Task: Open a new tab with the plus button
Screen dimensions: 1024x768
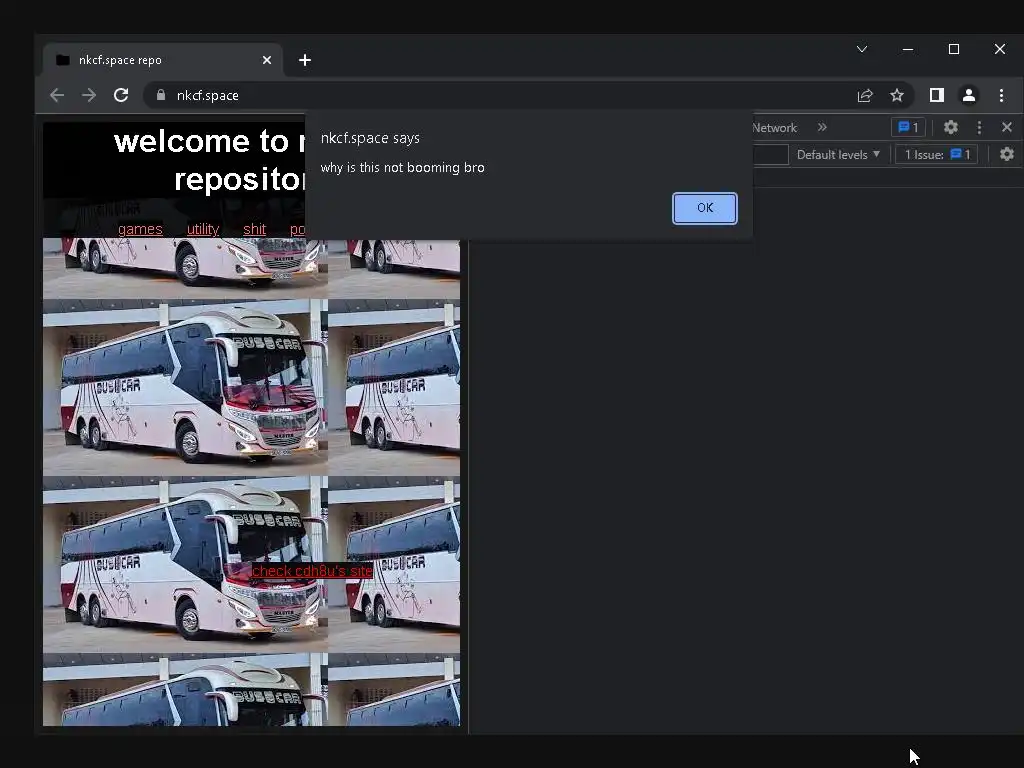Action: pos(304,60)
